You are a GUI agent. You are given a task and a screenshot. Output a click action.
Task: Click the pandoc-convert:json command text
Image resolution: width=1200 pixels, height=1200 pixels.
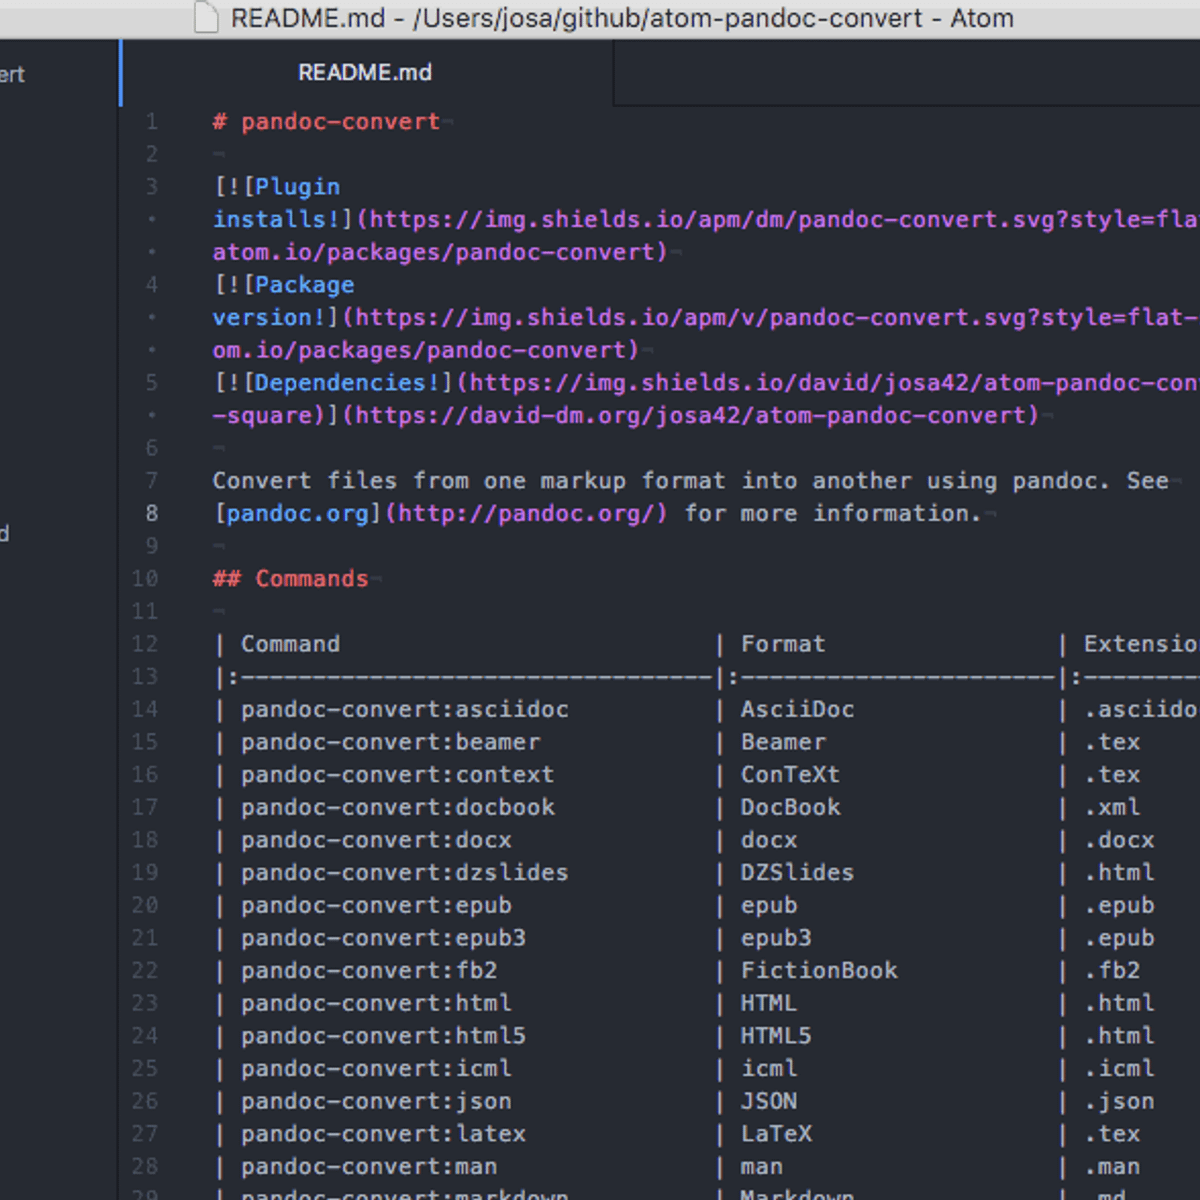[x=376, y=1101]
